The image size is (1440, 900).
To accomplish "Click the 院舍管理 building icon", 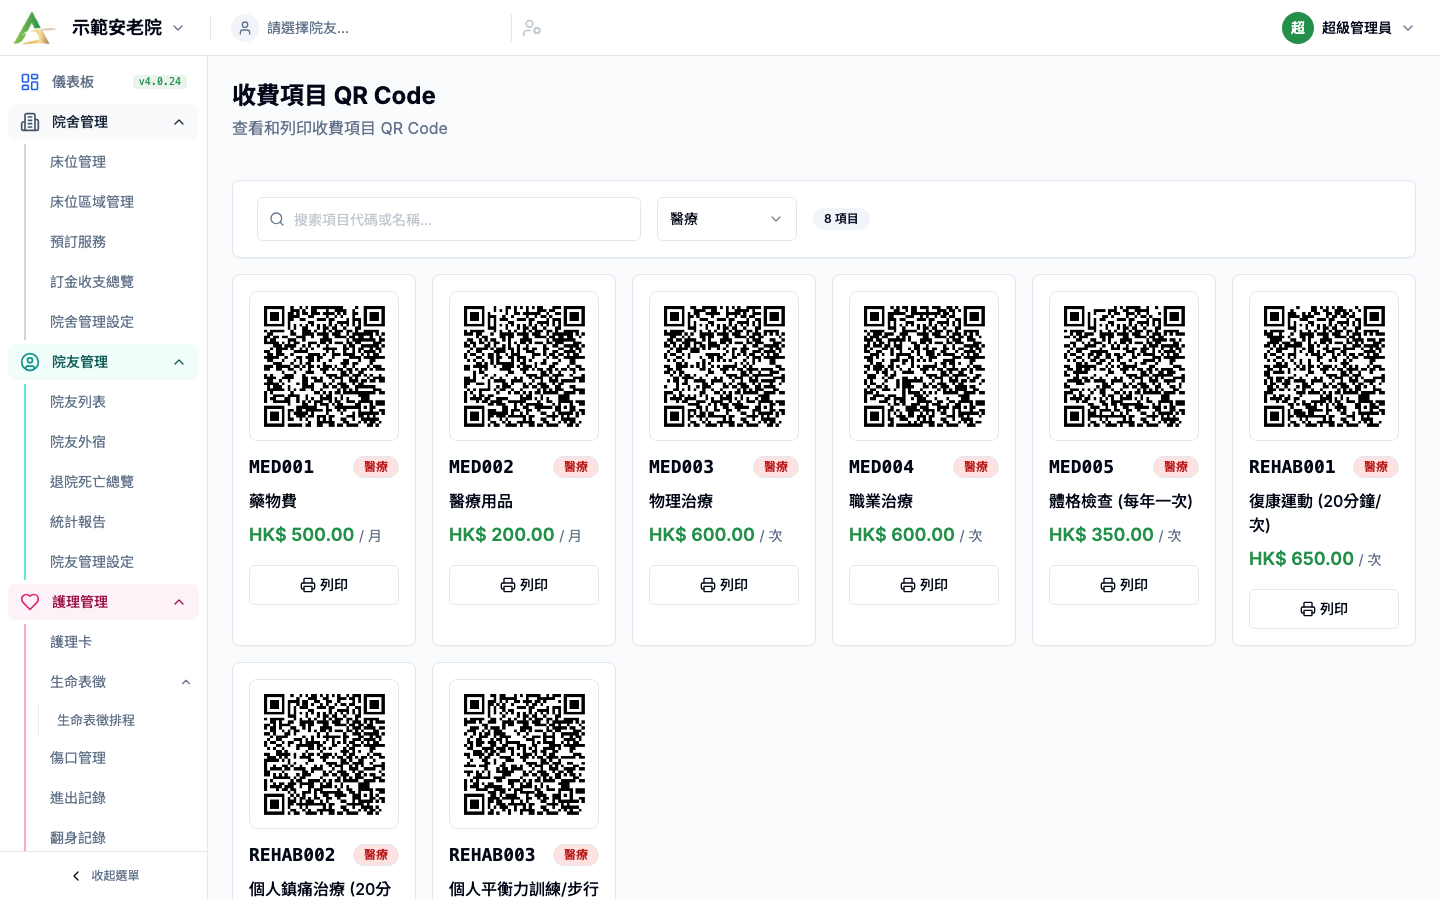I will (x=30, y=122).
